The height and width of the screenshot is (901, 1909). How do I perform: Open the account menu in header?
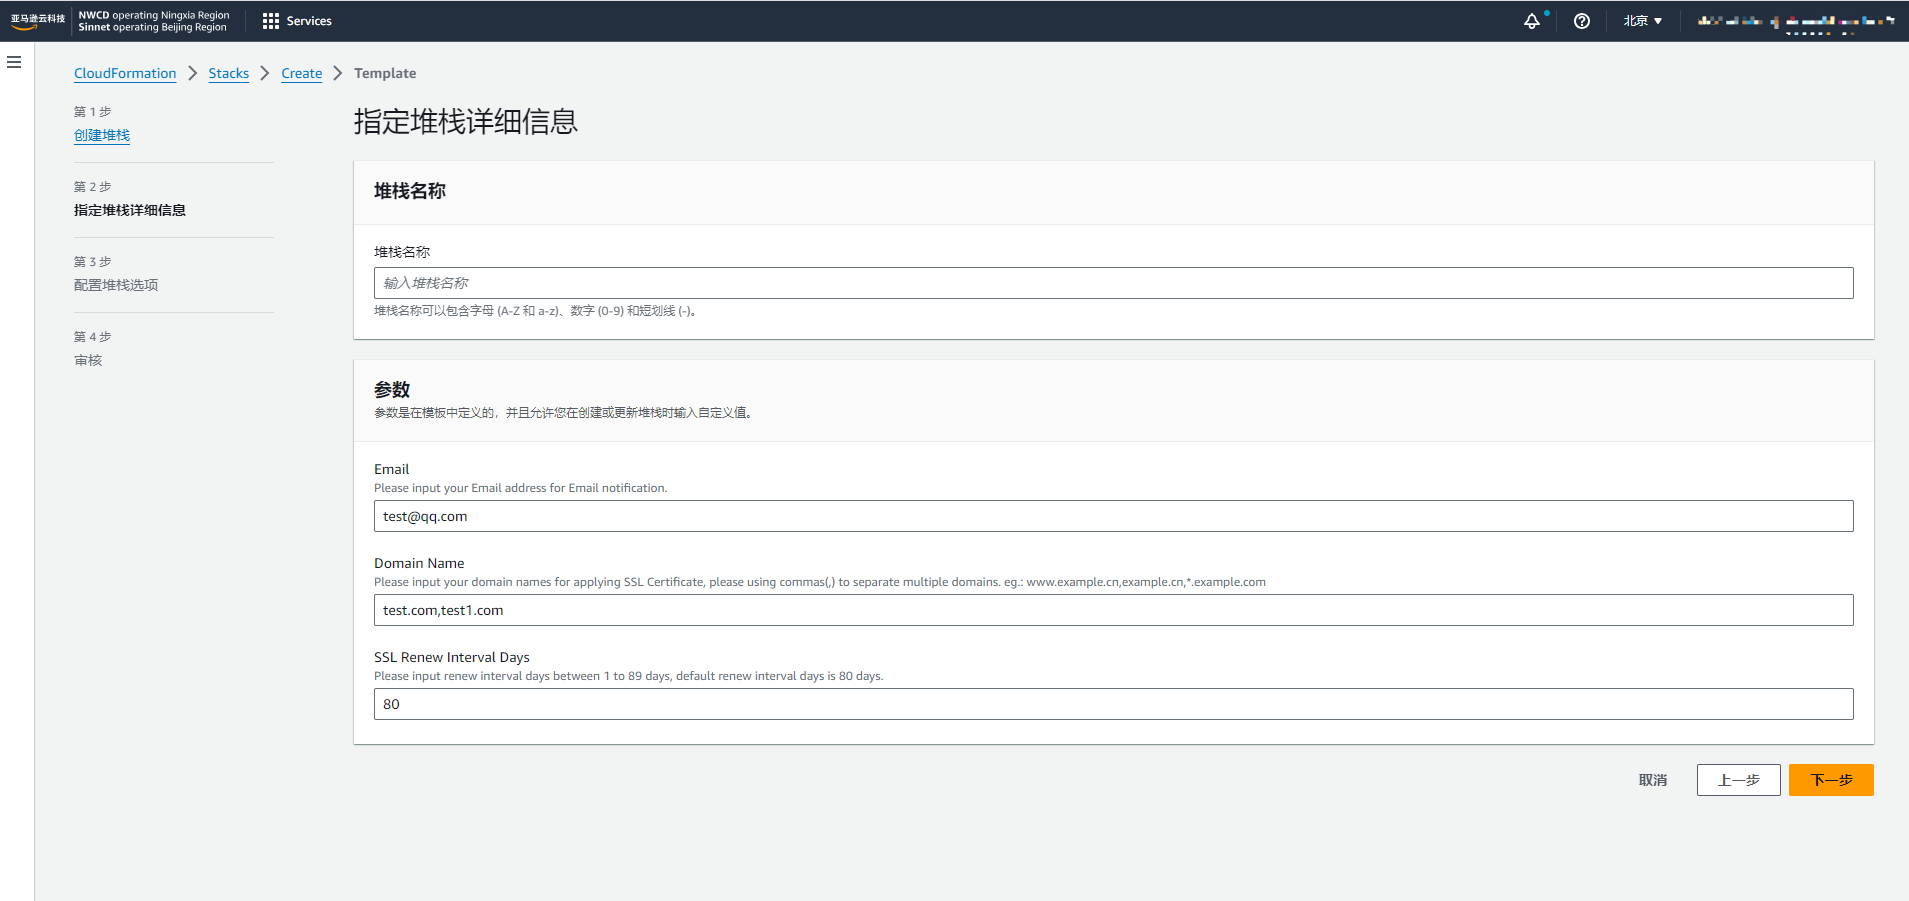[x=1794, y=21]
